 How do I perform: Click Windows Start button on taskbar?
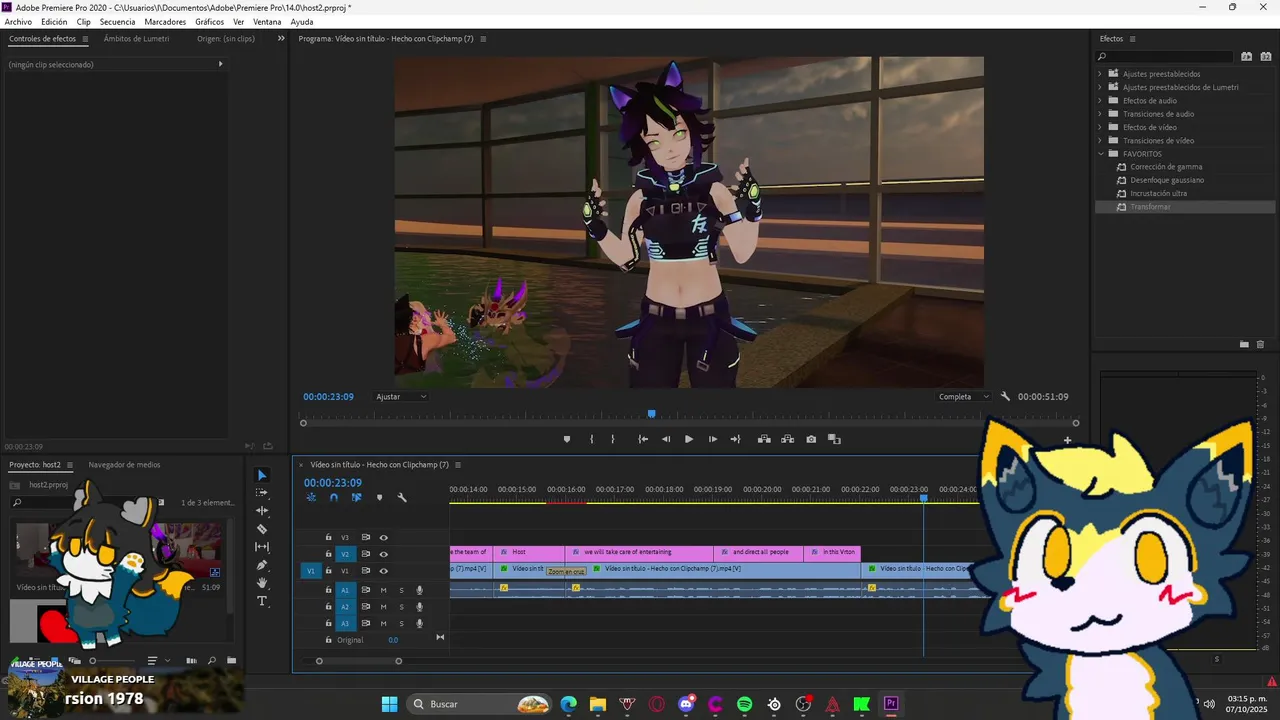click(390, 704)
